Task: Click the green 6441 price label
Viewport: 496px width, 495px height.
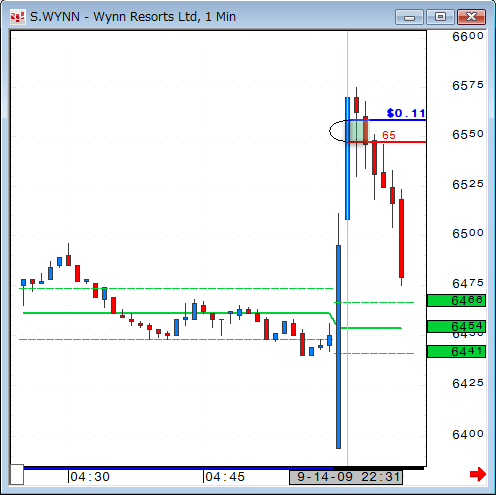Action: point(456,352)
